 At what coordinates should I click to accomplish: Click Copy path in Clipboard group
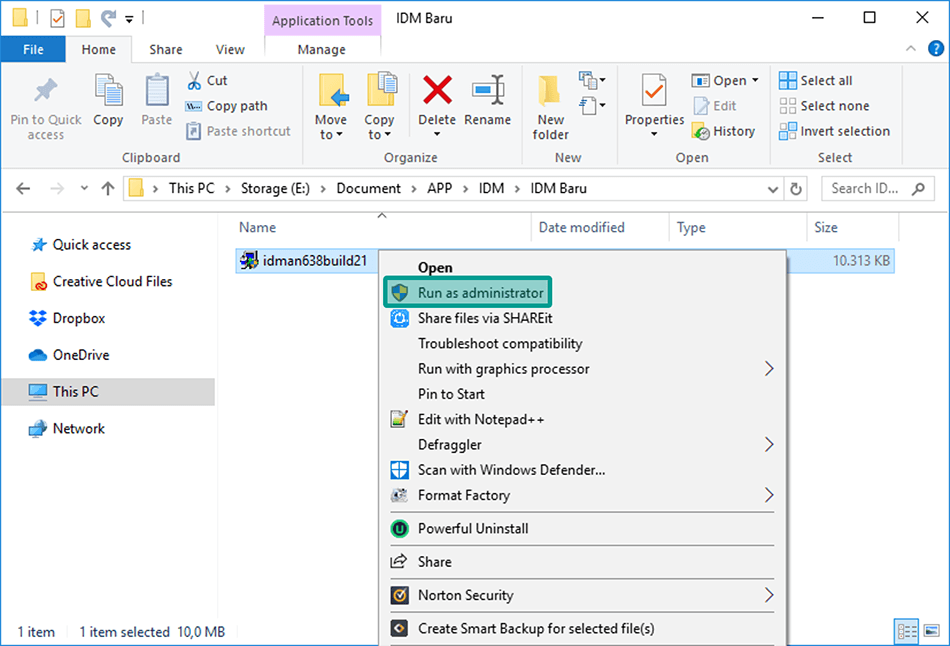pyautogui.click(x=227, y=106)
